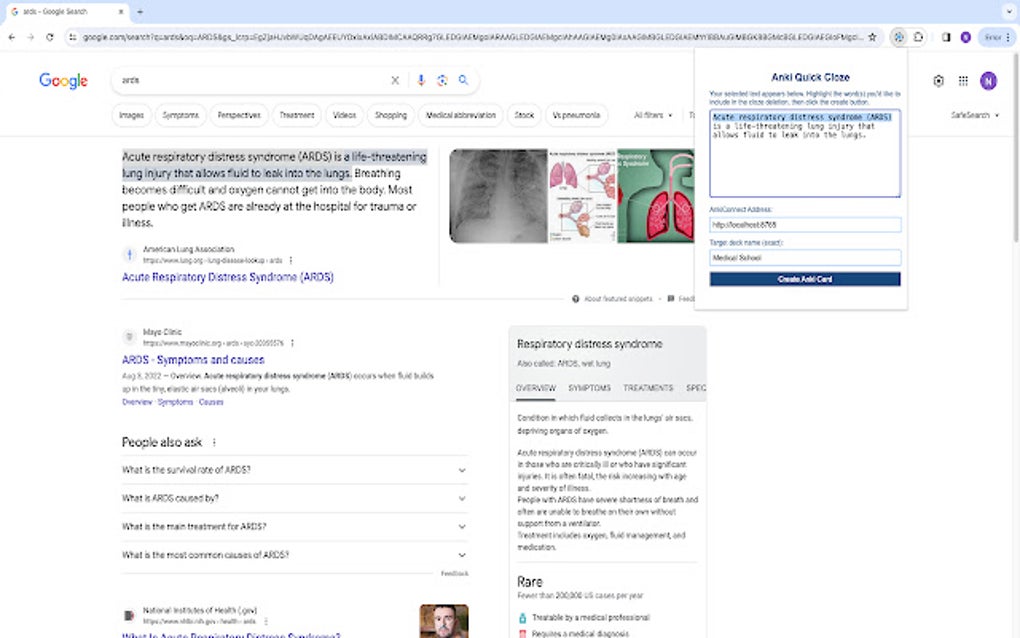The height and width of the screenshot is (638, 1020).
Task: Open the 'ARDS - Symptoms and causes' link
Action: point(193,360)
